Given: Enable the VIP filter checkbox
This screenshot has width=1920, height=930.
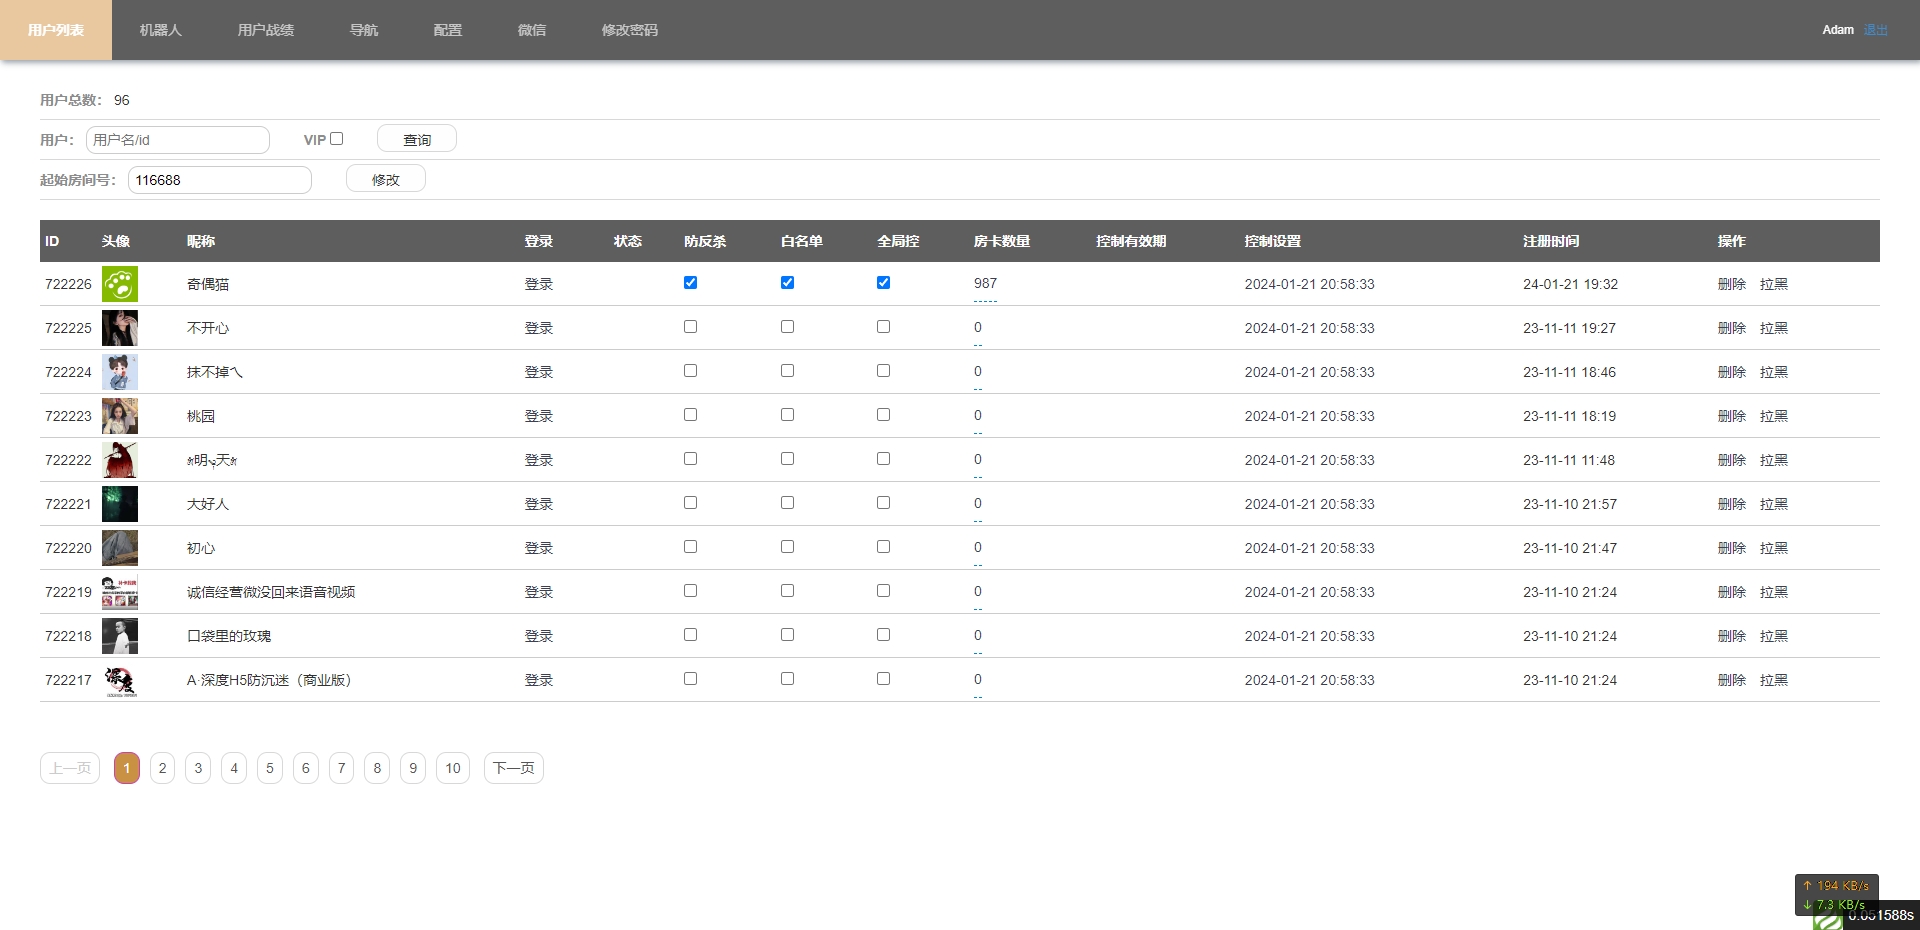Looking at the screenshot, I should pyautogui.click(x=337, y=139).
